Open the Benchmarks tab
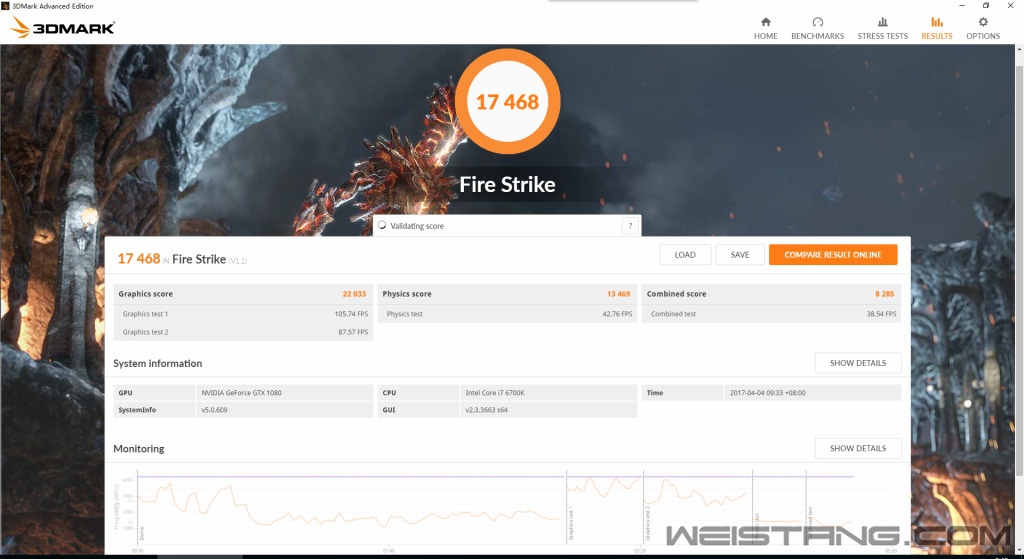1024x559 pixels. tap(817, 29)
